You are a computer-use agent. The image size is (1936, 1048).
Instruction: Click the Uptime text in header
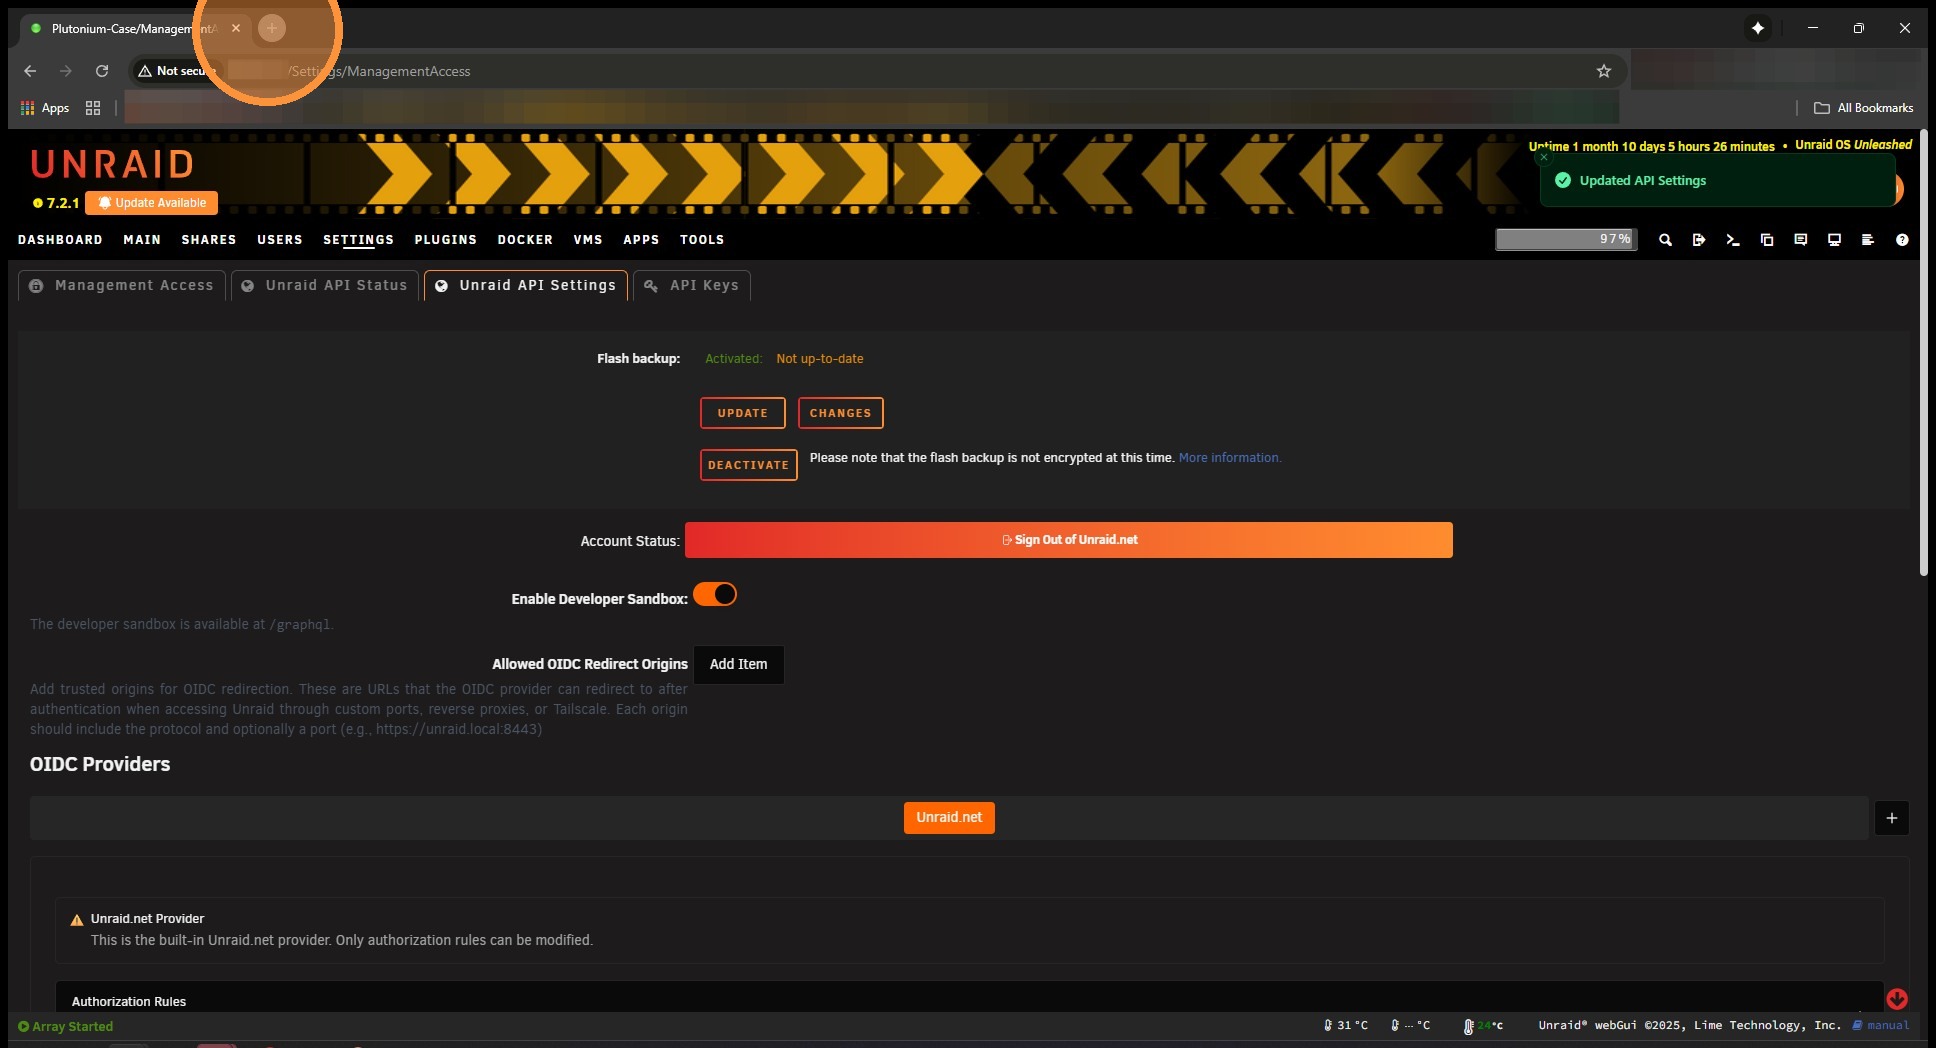pyautogui.click(x=1651, y=146)
